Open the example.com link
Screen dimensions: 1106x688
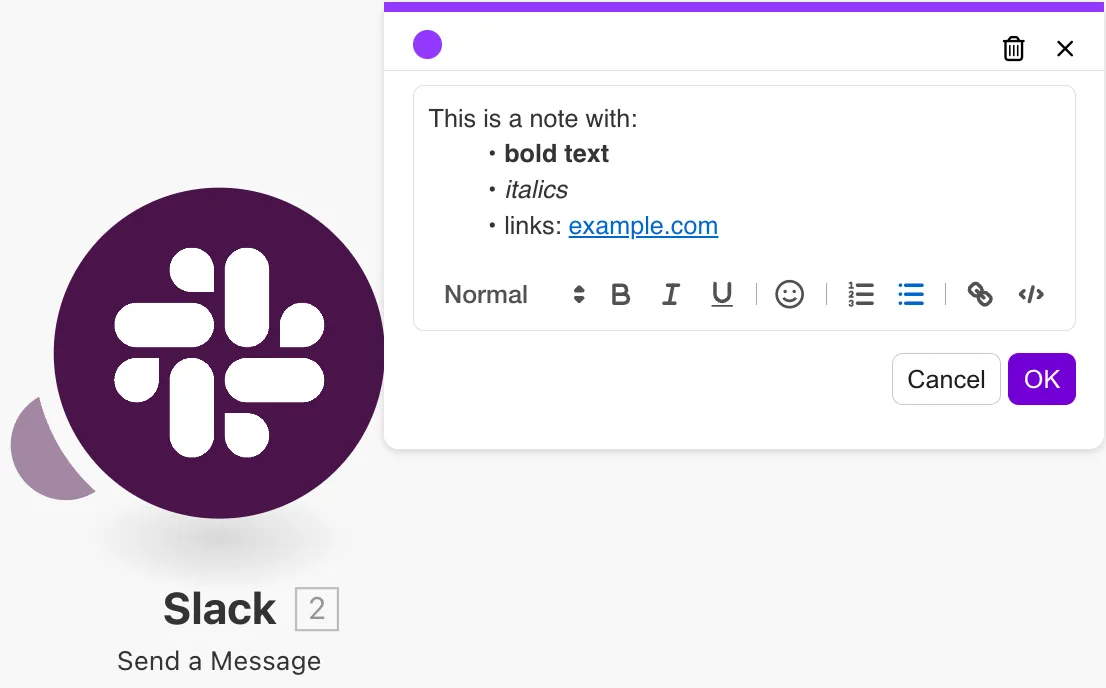tap(643, 226)
